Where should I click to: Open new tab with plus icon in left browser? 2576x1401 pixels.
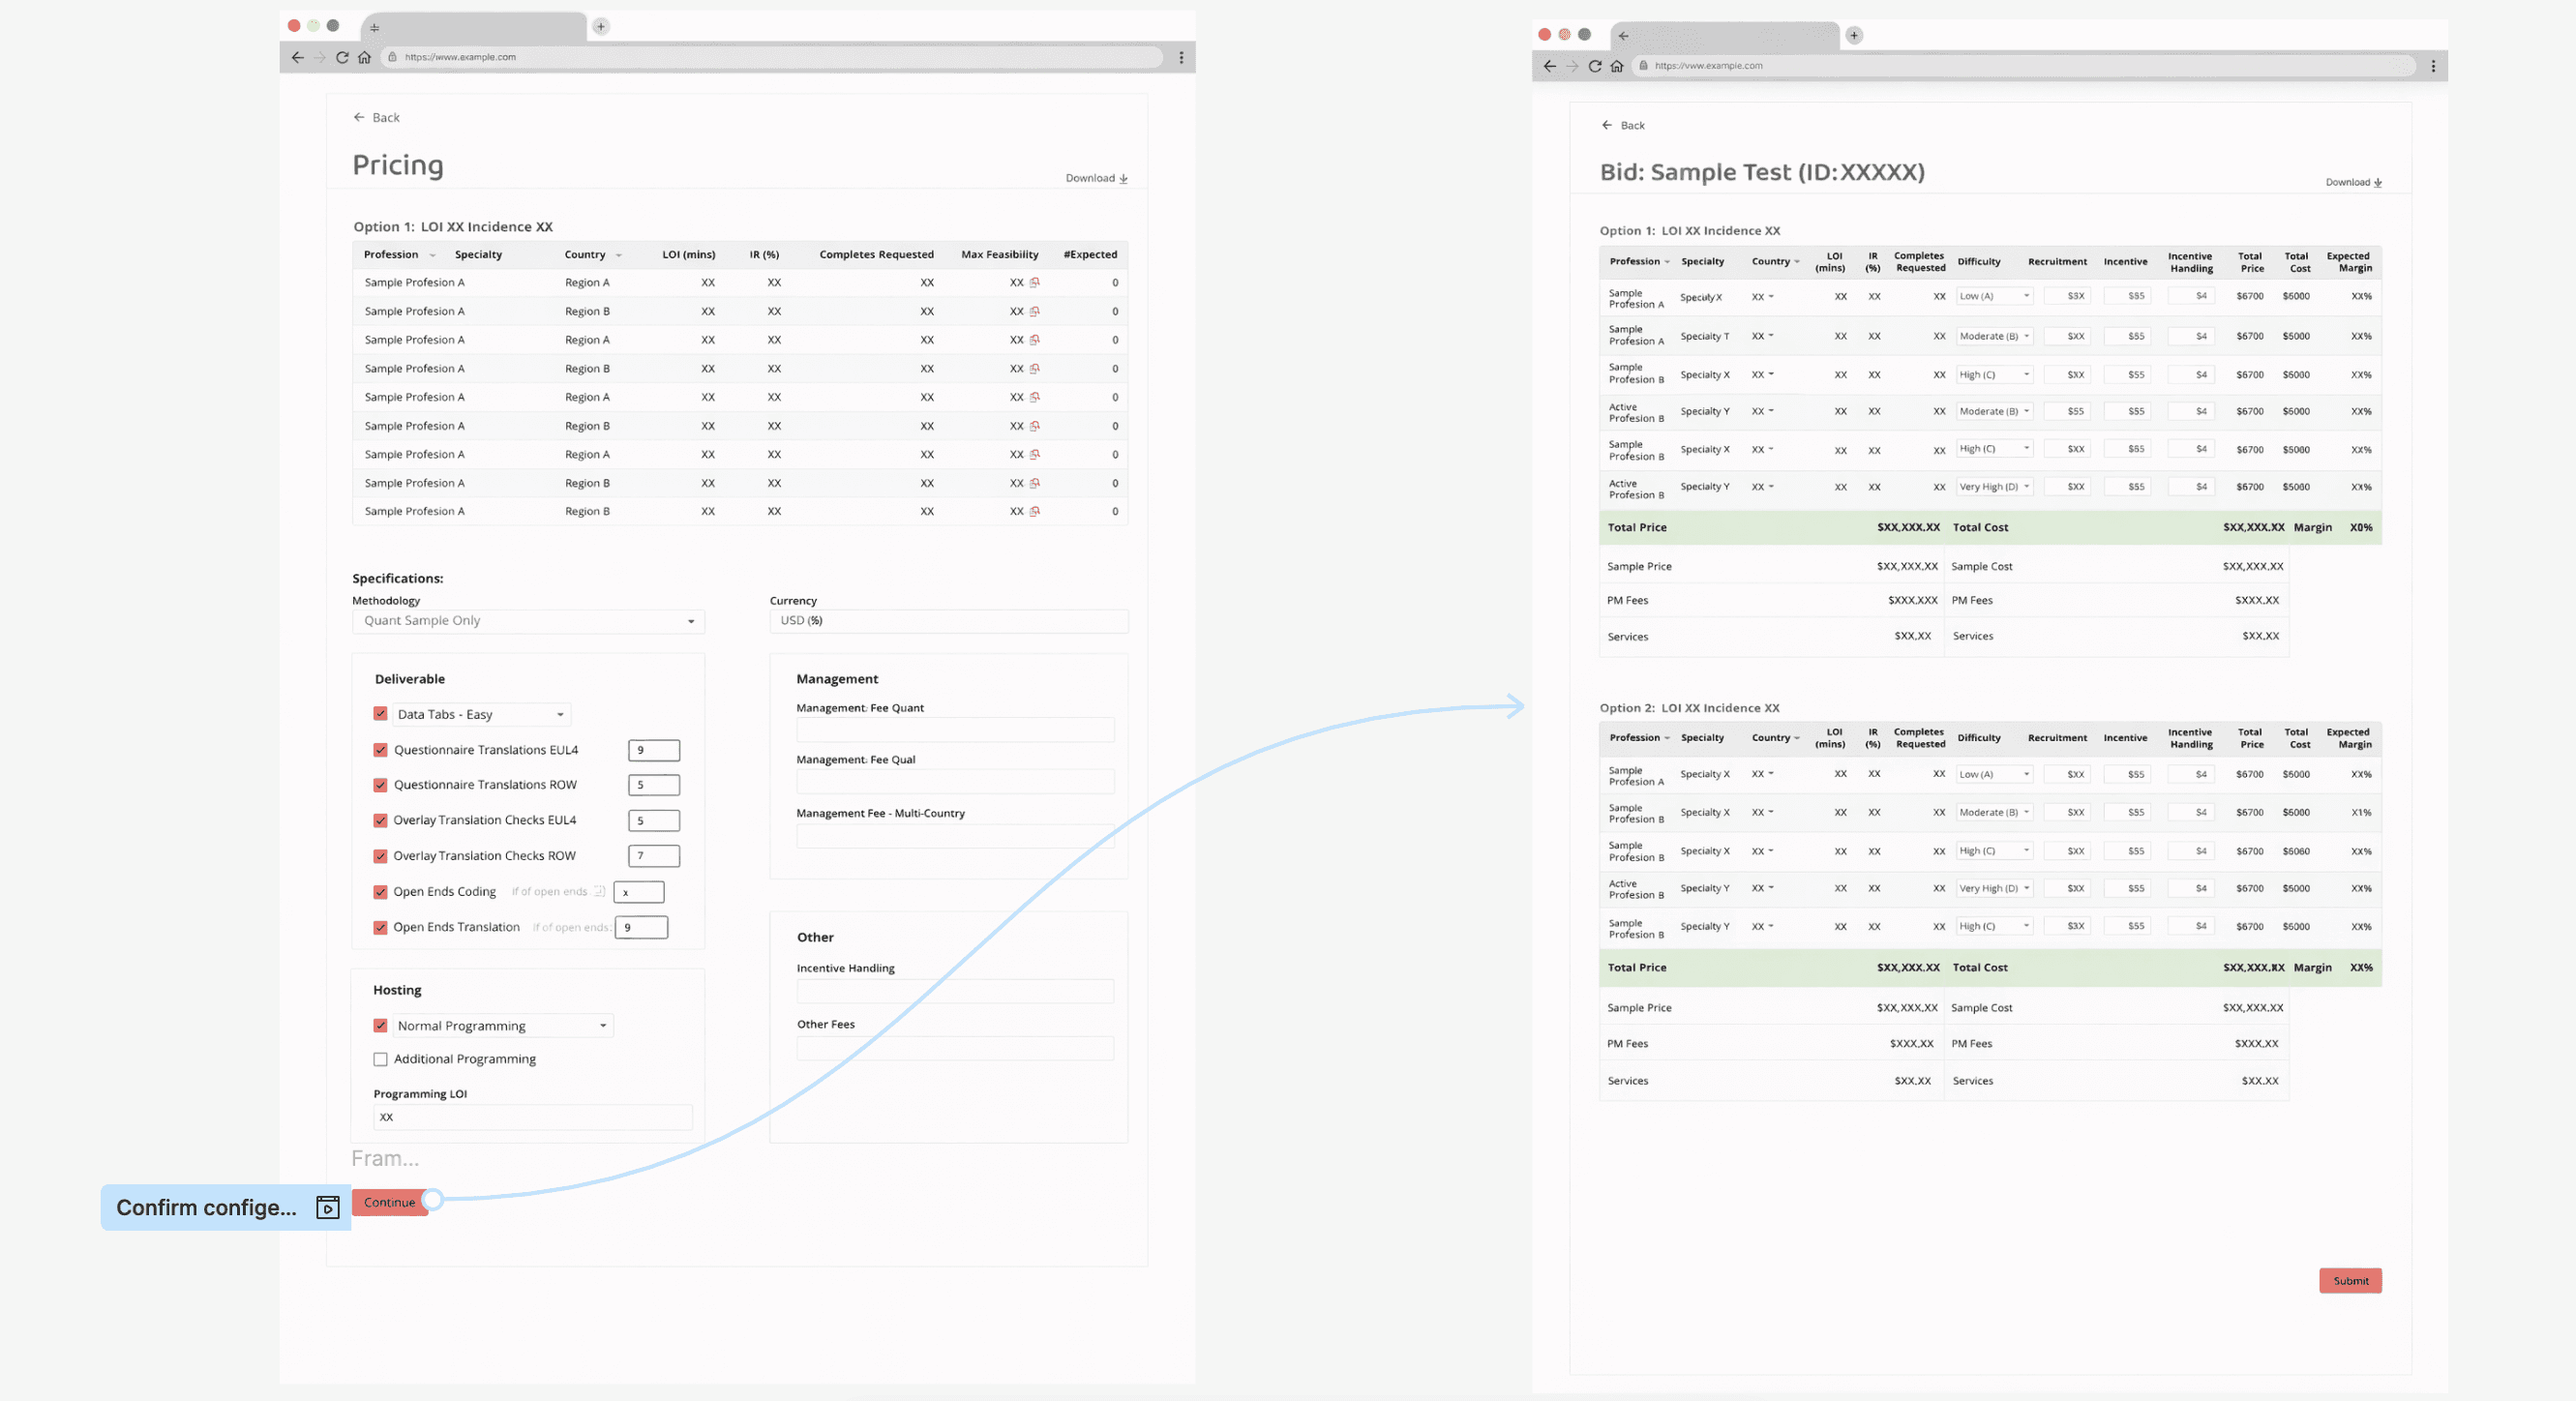(x=601, y=27)
